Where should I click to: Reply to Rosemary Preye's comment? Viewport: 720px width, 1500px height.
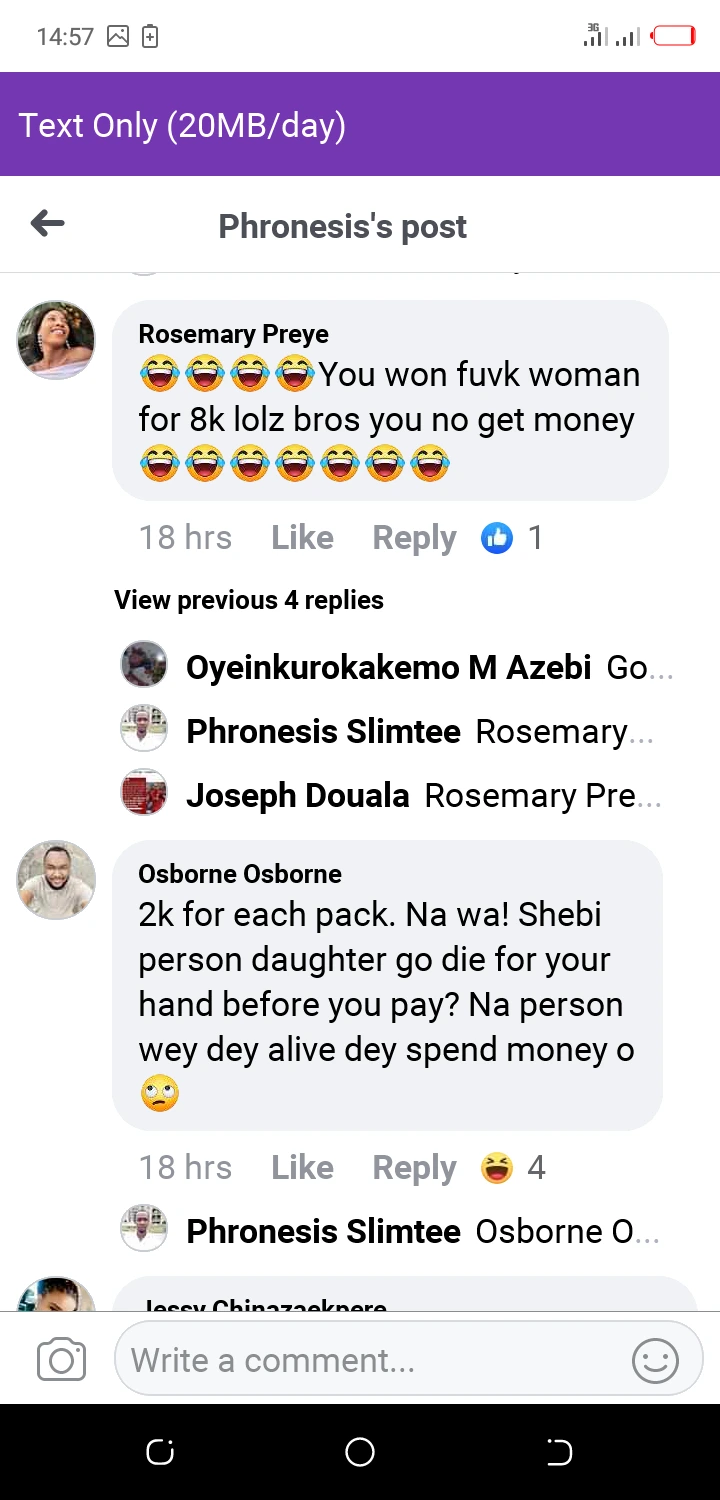tap(414, 538)
